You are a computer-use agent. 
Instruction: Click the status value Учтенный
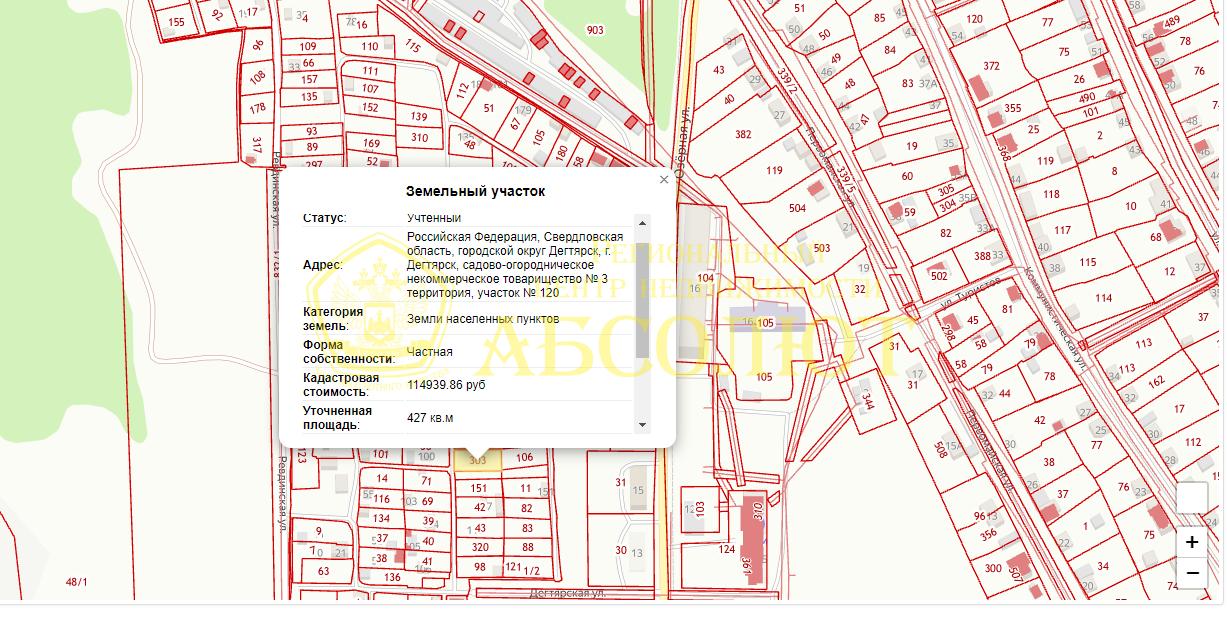(434, 217)
